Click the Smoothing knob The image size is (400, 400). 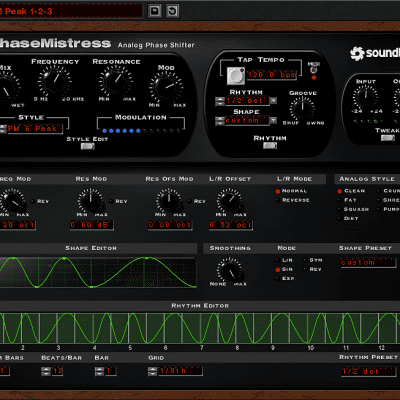pos(230,270)
